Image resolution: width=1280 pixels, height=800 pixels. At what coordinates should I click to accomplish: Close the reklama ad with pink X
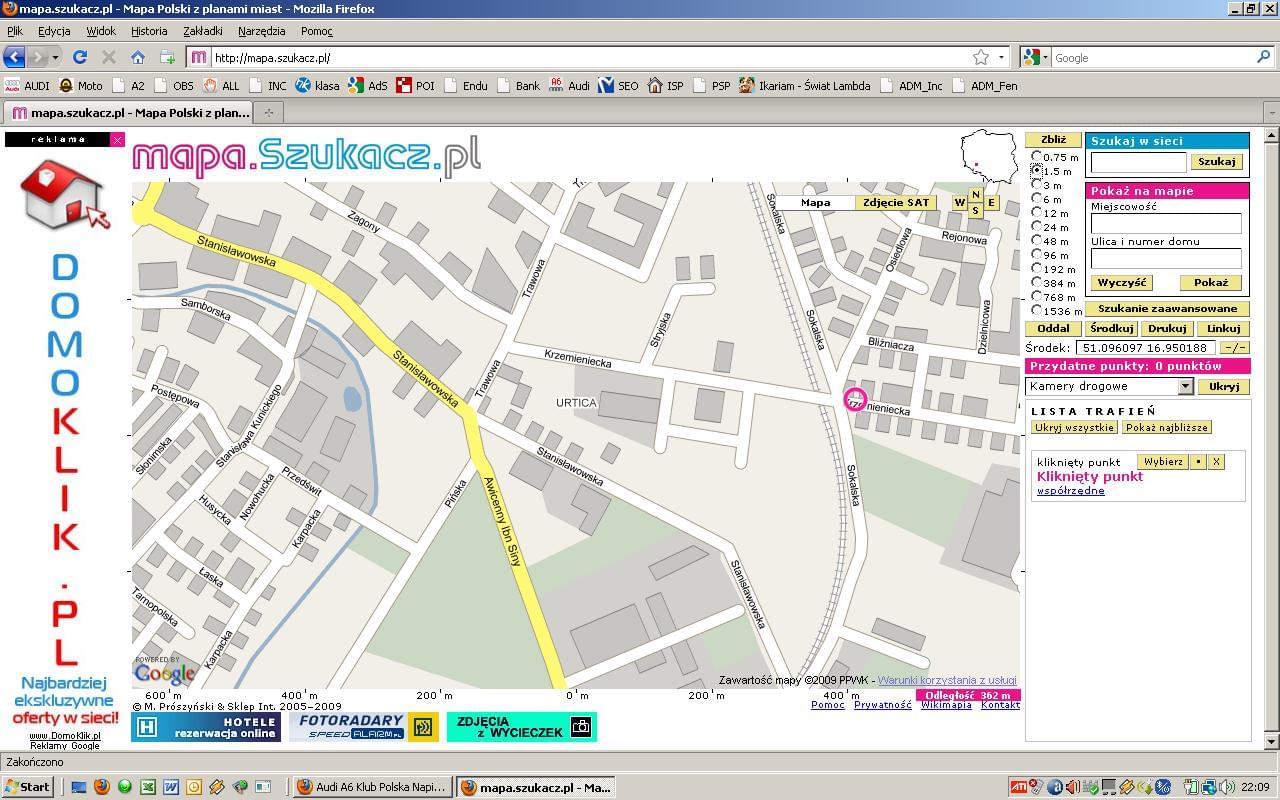pos(118,140)
